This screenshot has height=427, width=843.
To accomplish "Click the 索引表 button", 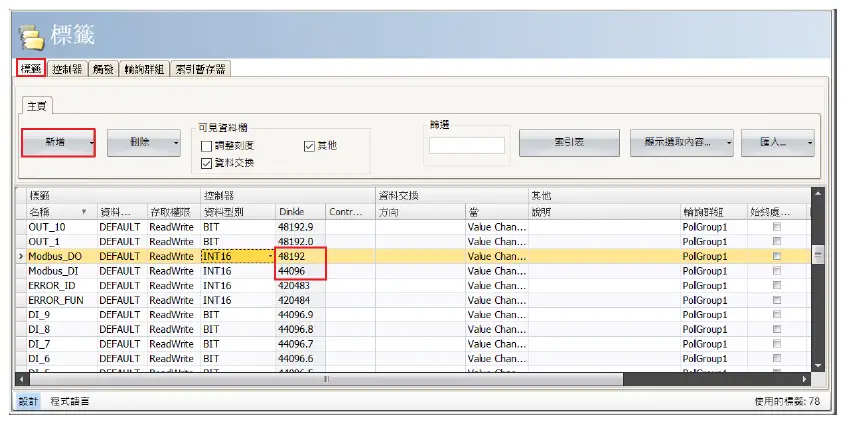I will coord(569,143).
